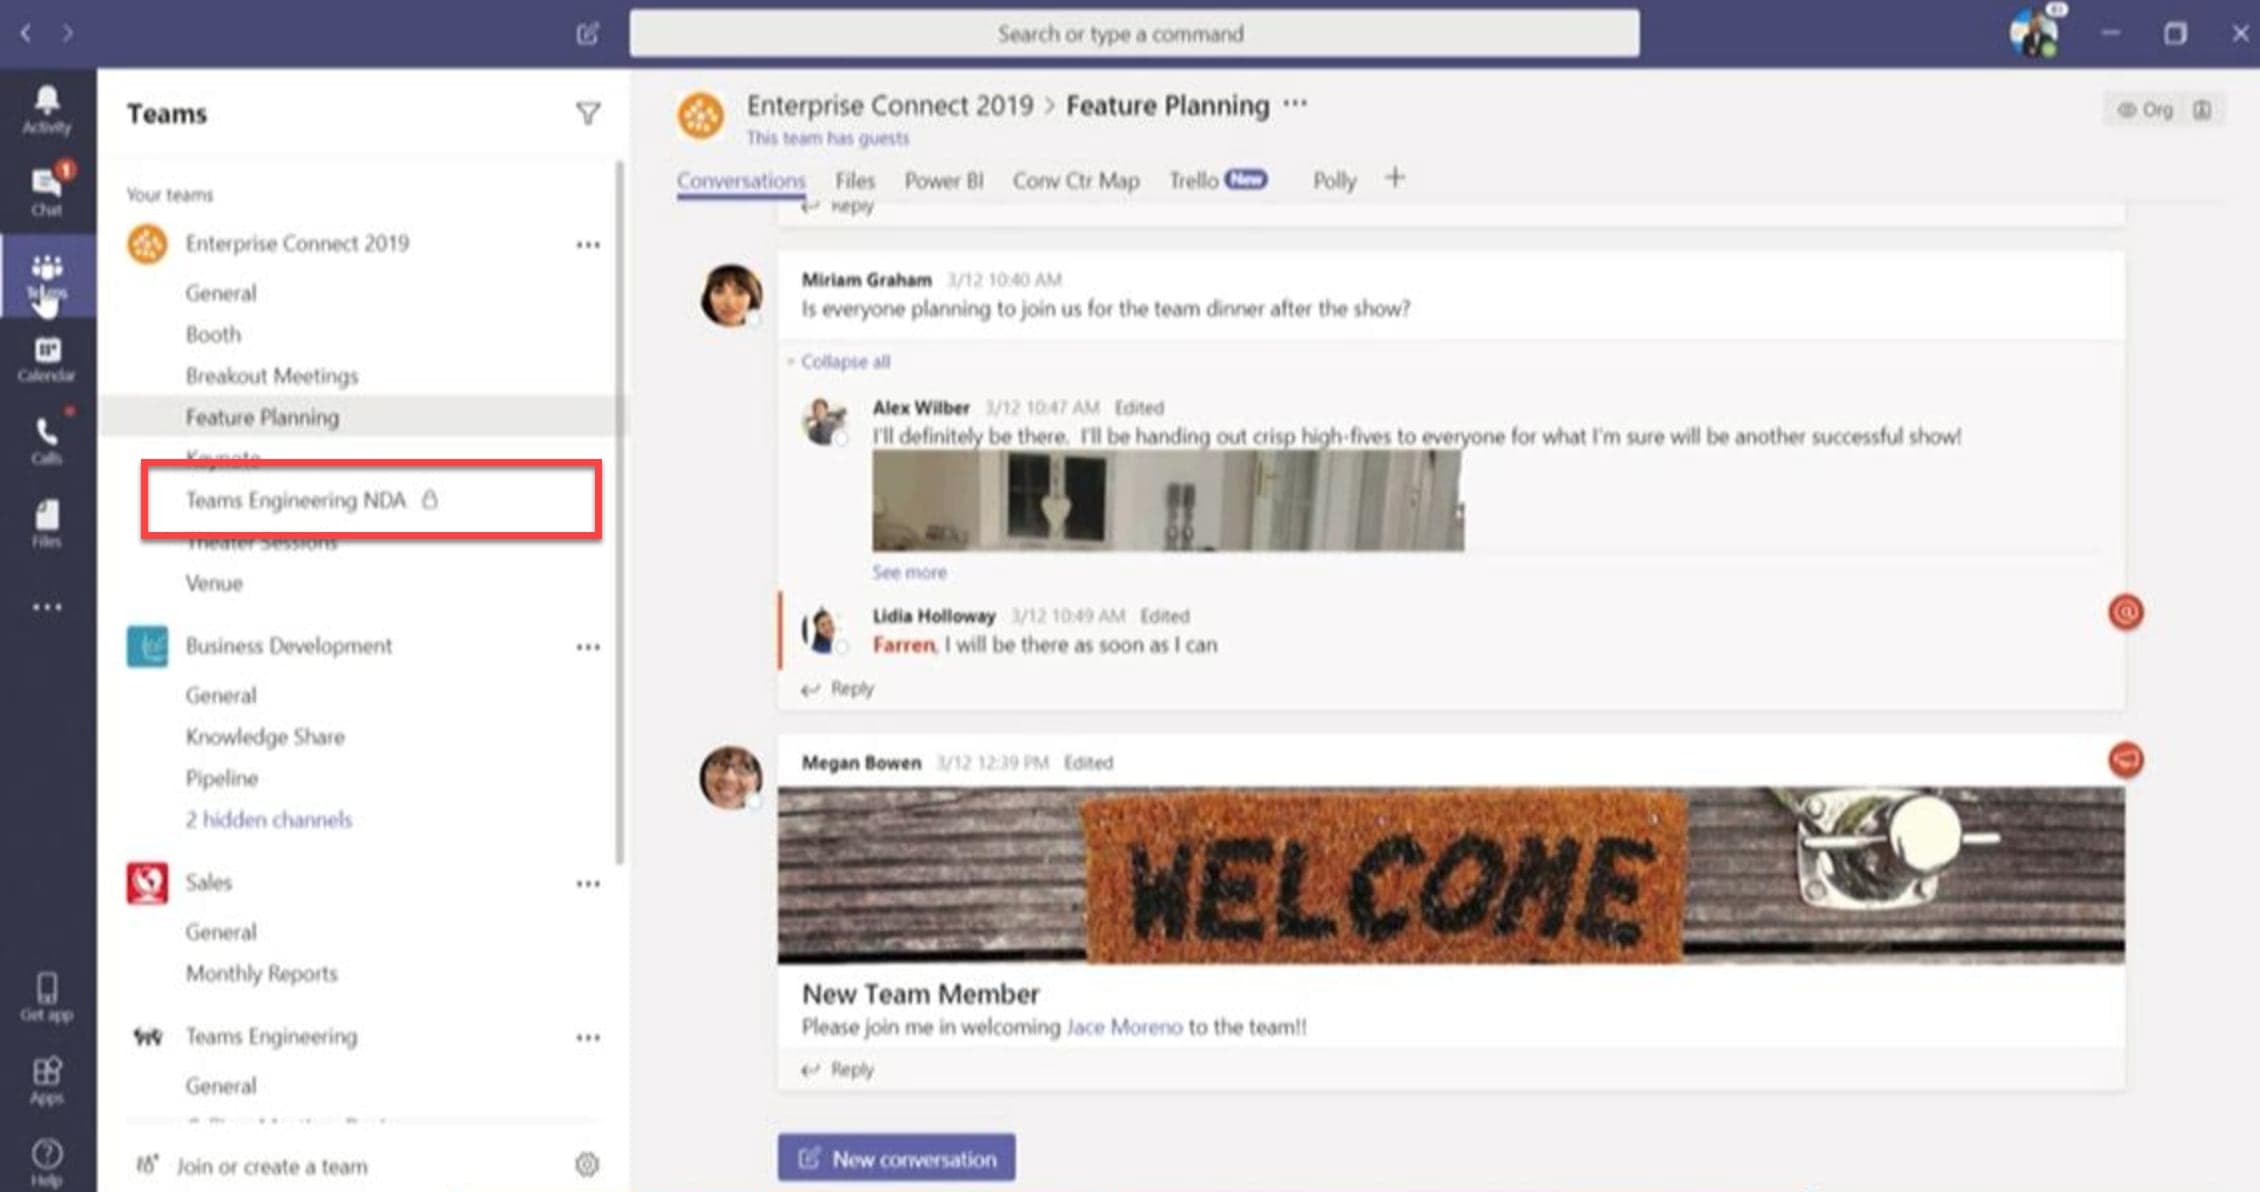Open the user profile avatar
Screen dimensions: 2260x1192
click(2035, 33)
